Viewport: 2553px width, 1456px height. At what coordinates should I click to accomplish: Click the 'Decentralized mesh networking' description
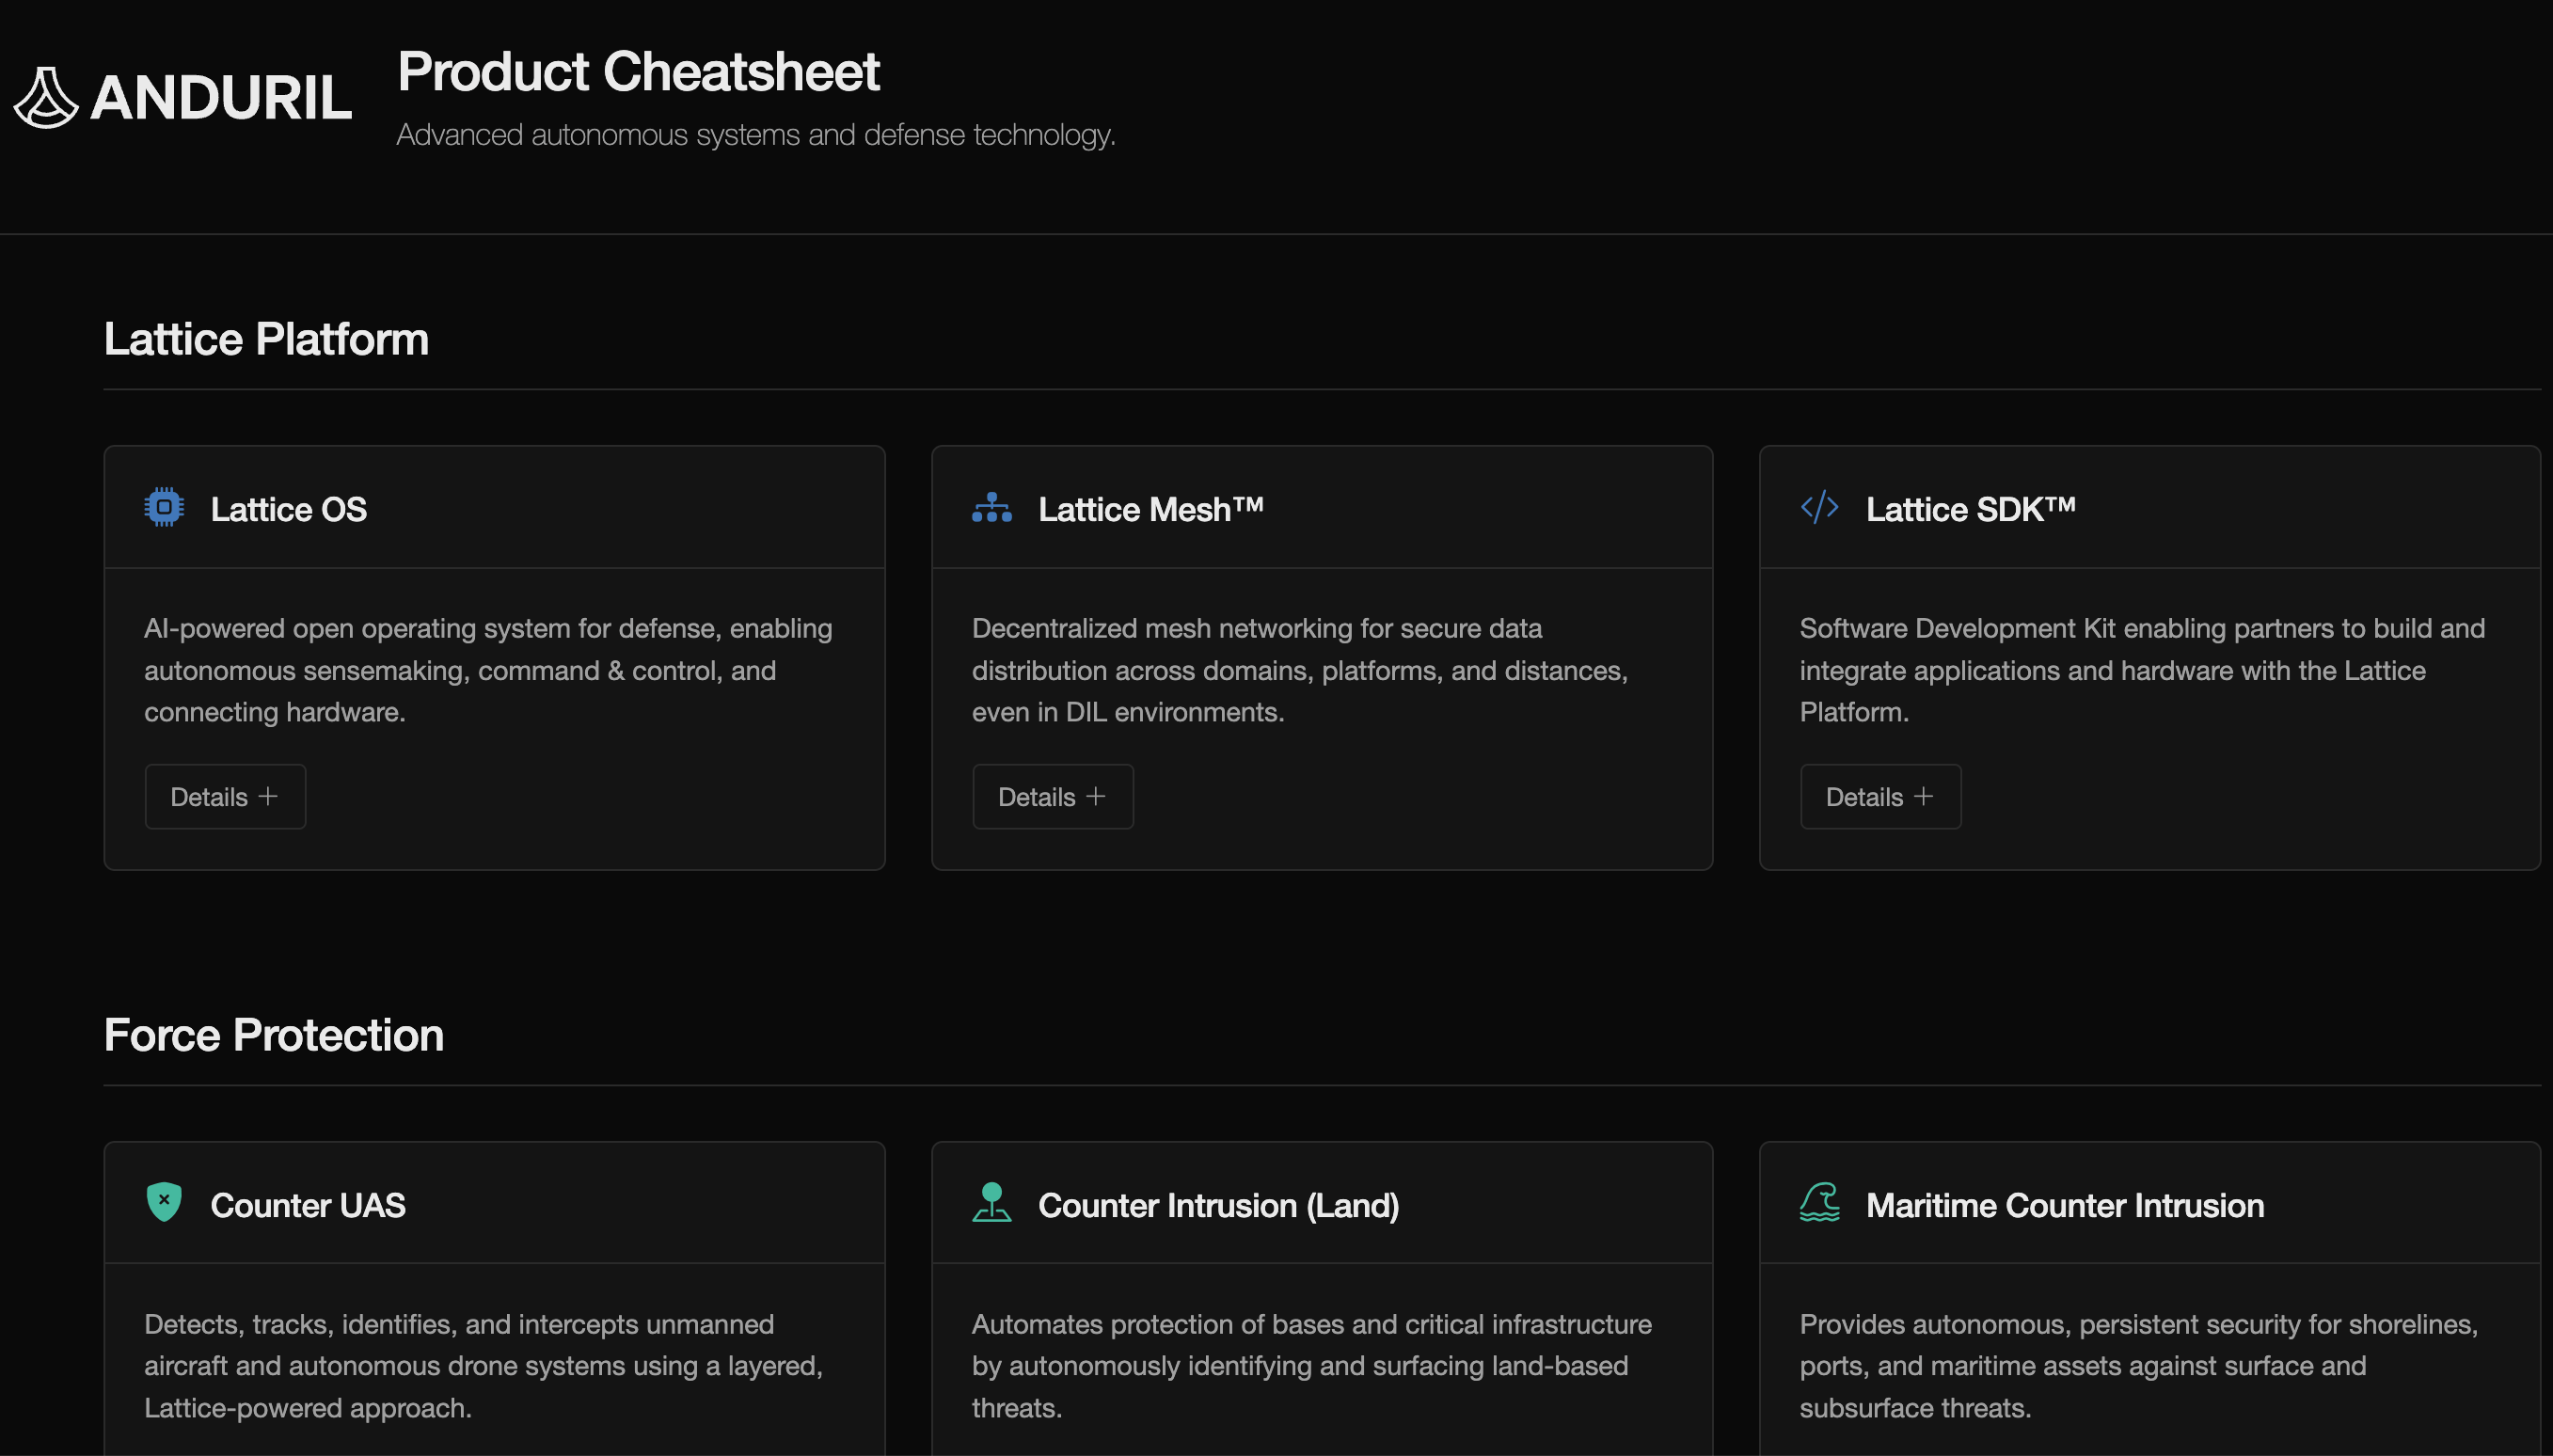(x=1300, y=670)
